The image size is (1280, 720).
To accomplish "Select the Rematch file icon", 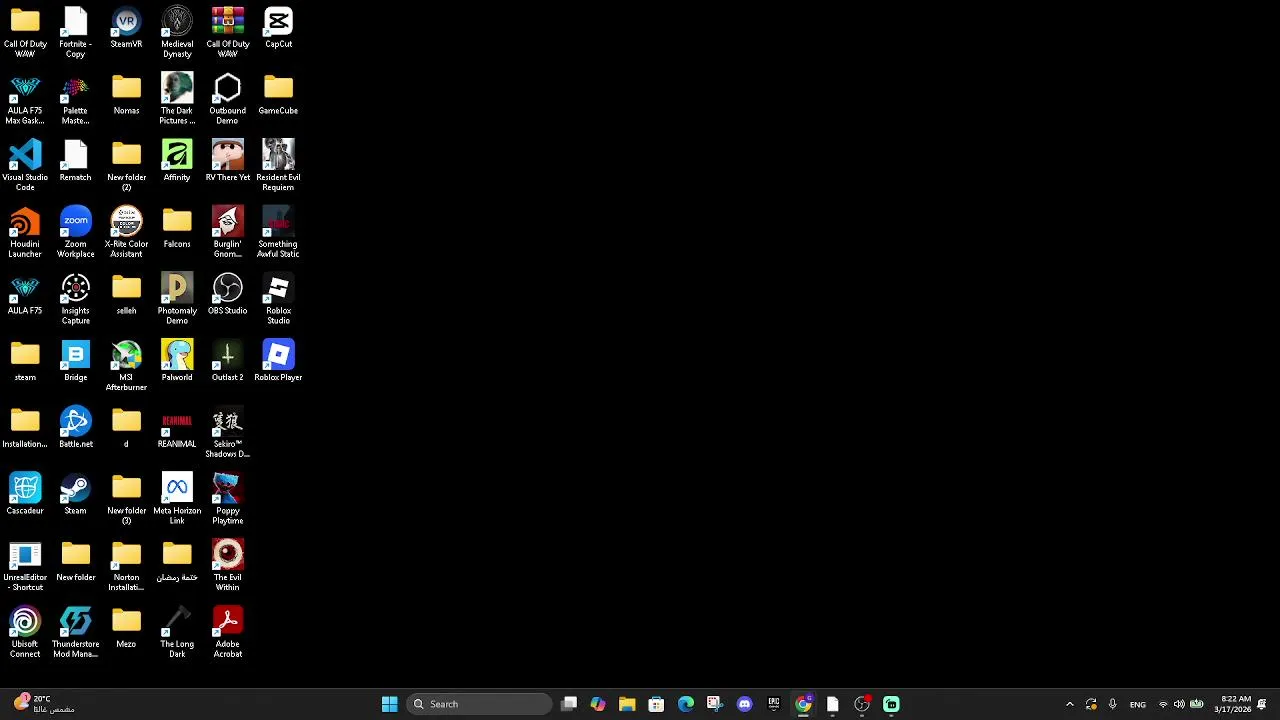I will tap(75, 161).
